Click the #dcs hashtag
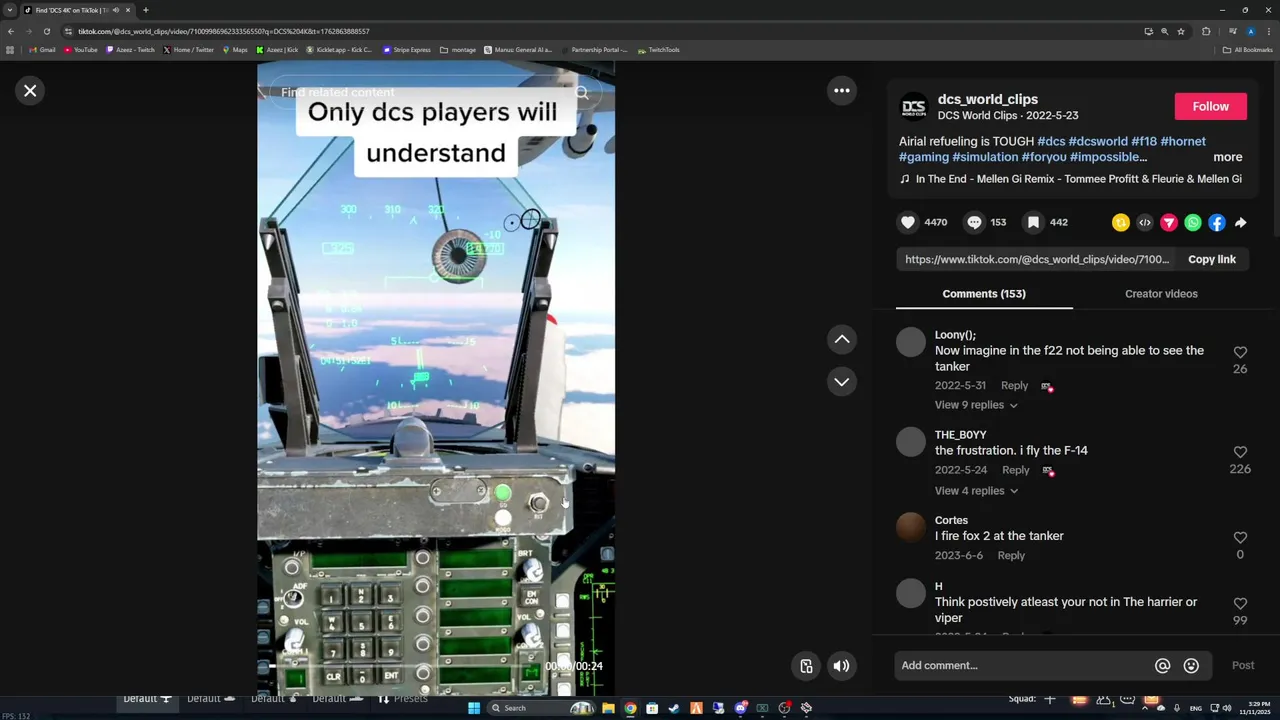This screenshot has width=1280, height=720. click(x=1051, y=142)
